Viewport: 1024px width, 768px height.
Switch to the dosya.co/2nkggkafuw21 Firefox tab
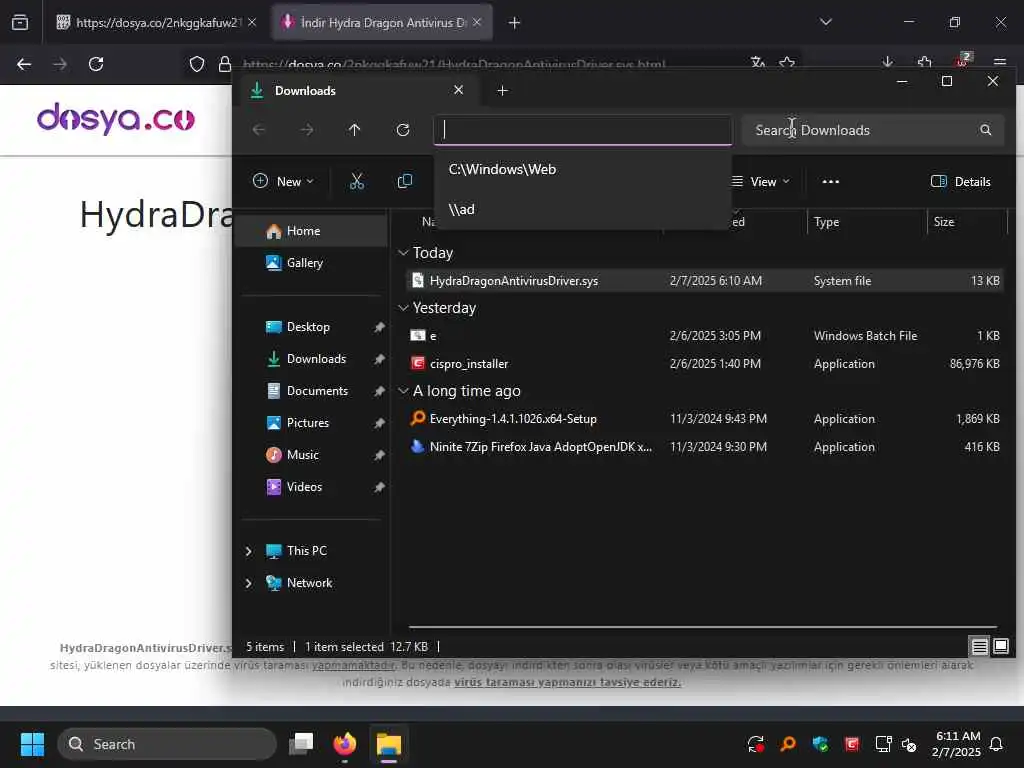pyautogui.click(x=155, y=22)
